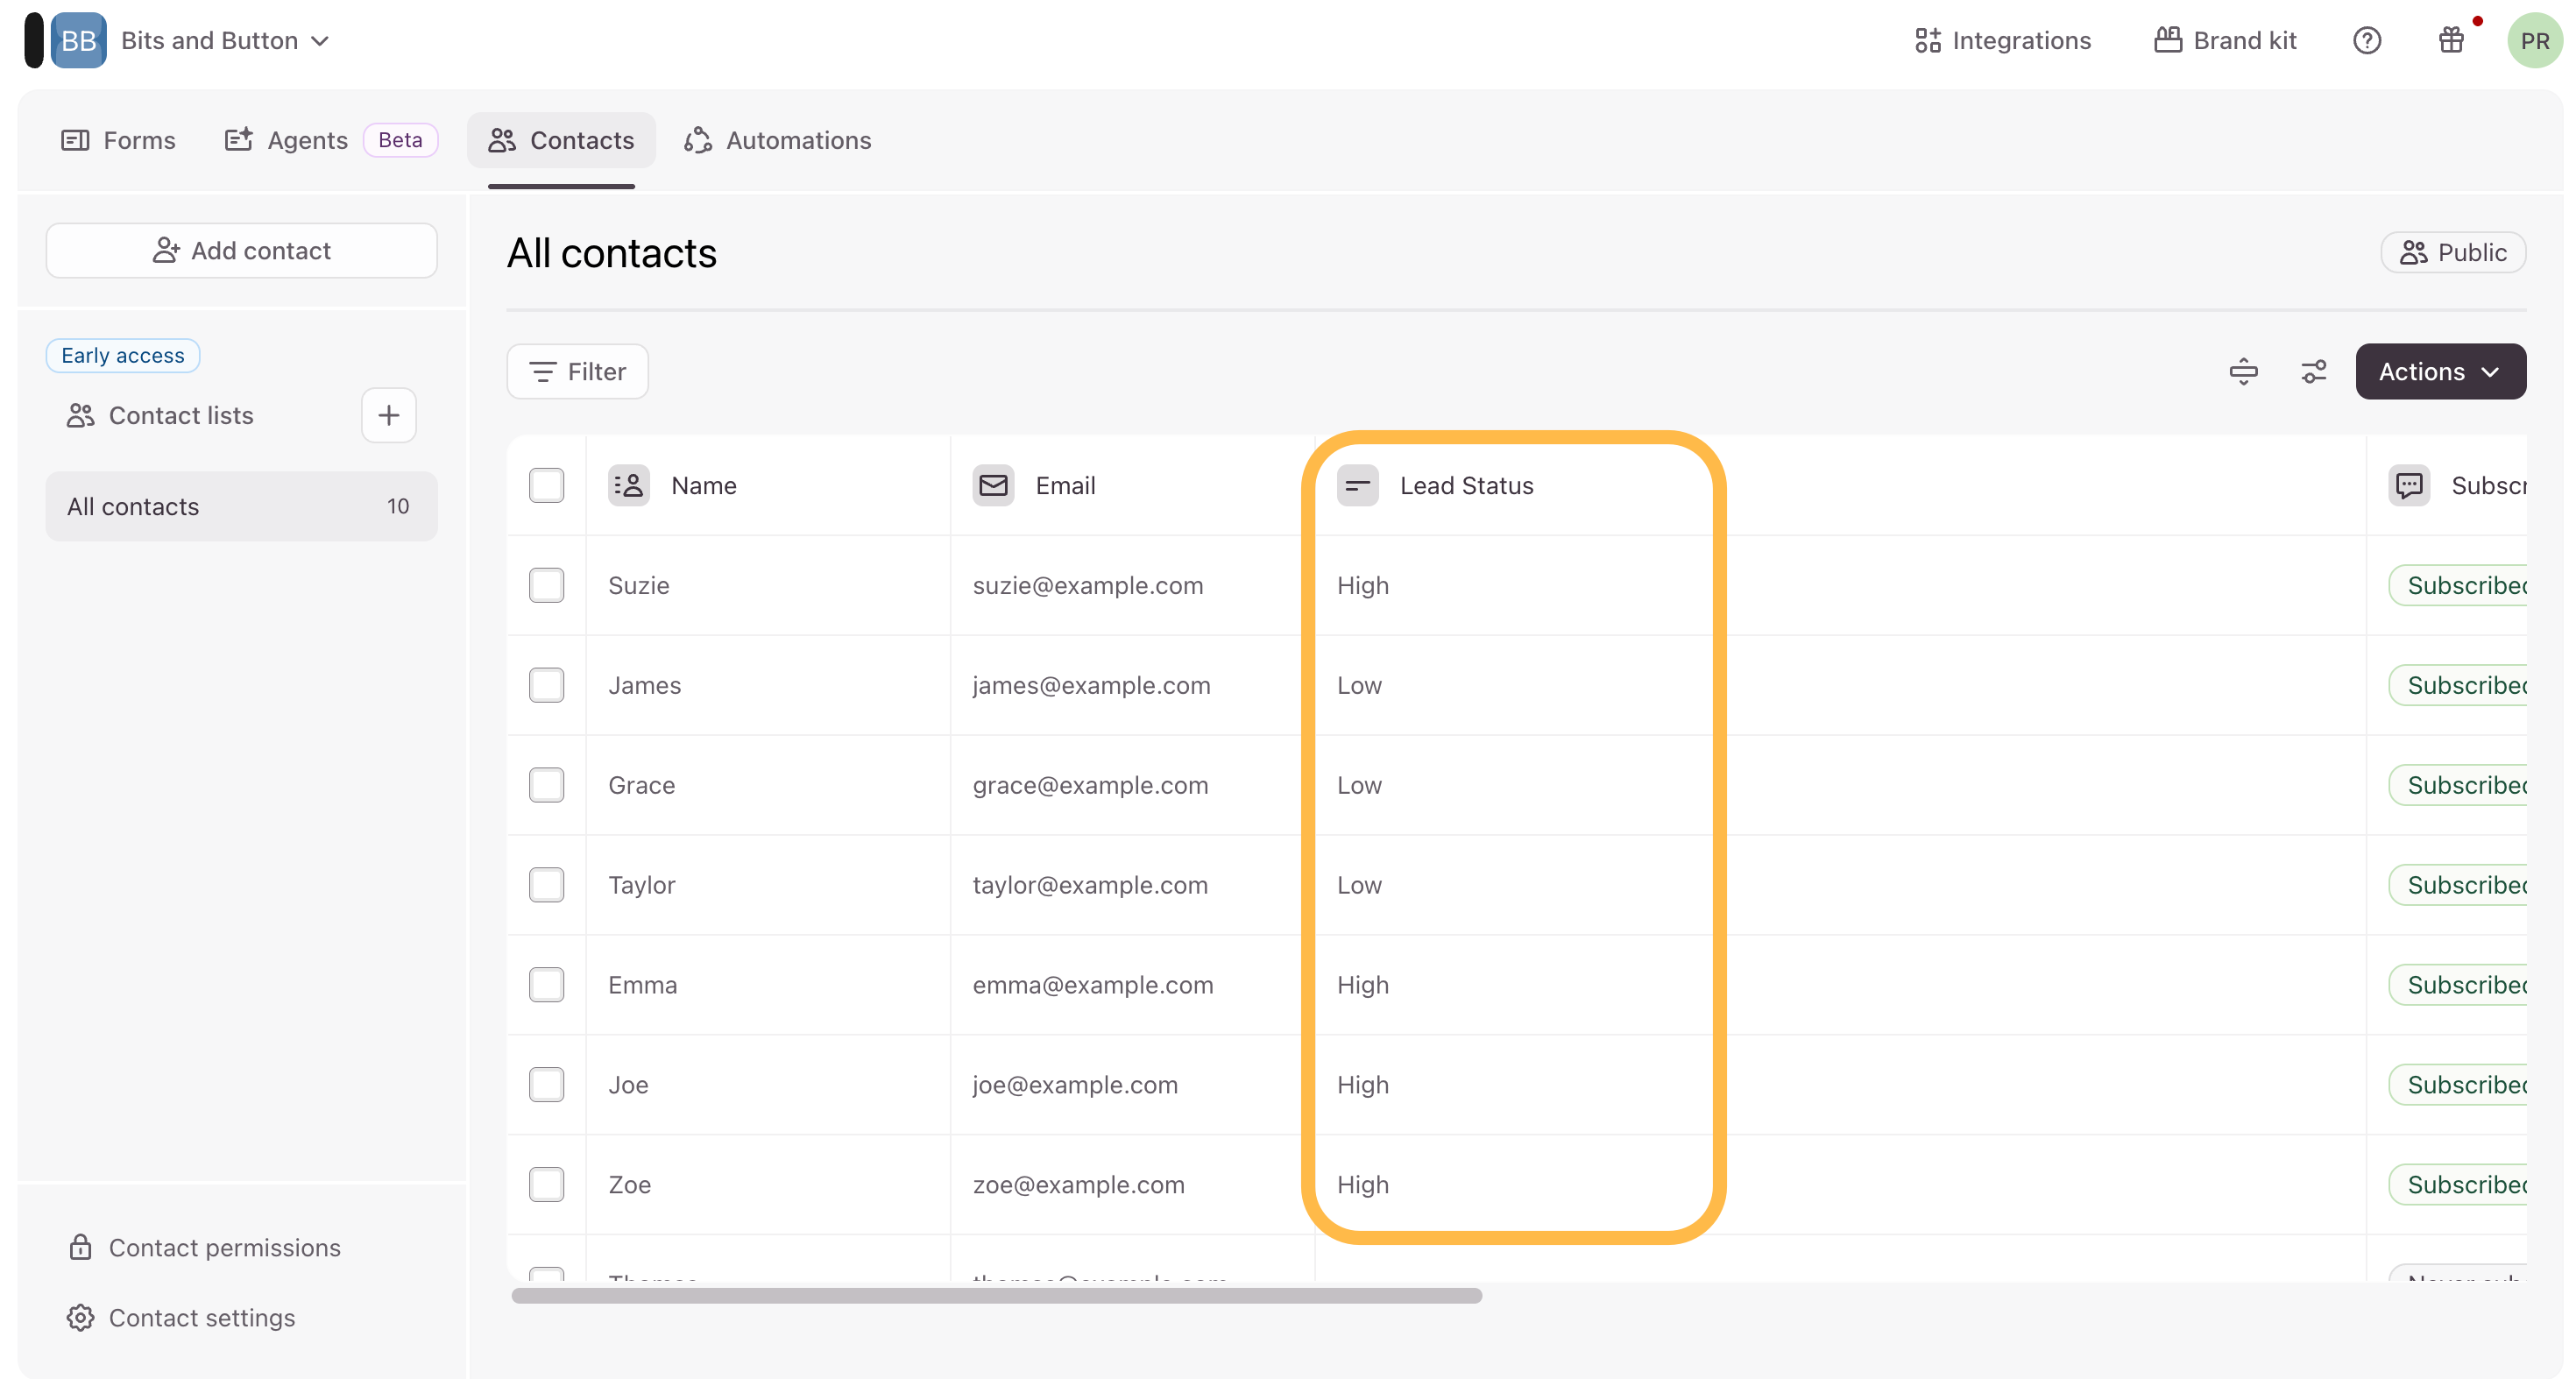2576x1379 pixels.
Task: Click the Email column envelope icon
Action: (993, 486)
